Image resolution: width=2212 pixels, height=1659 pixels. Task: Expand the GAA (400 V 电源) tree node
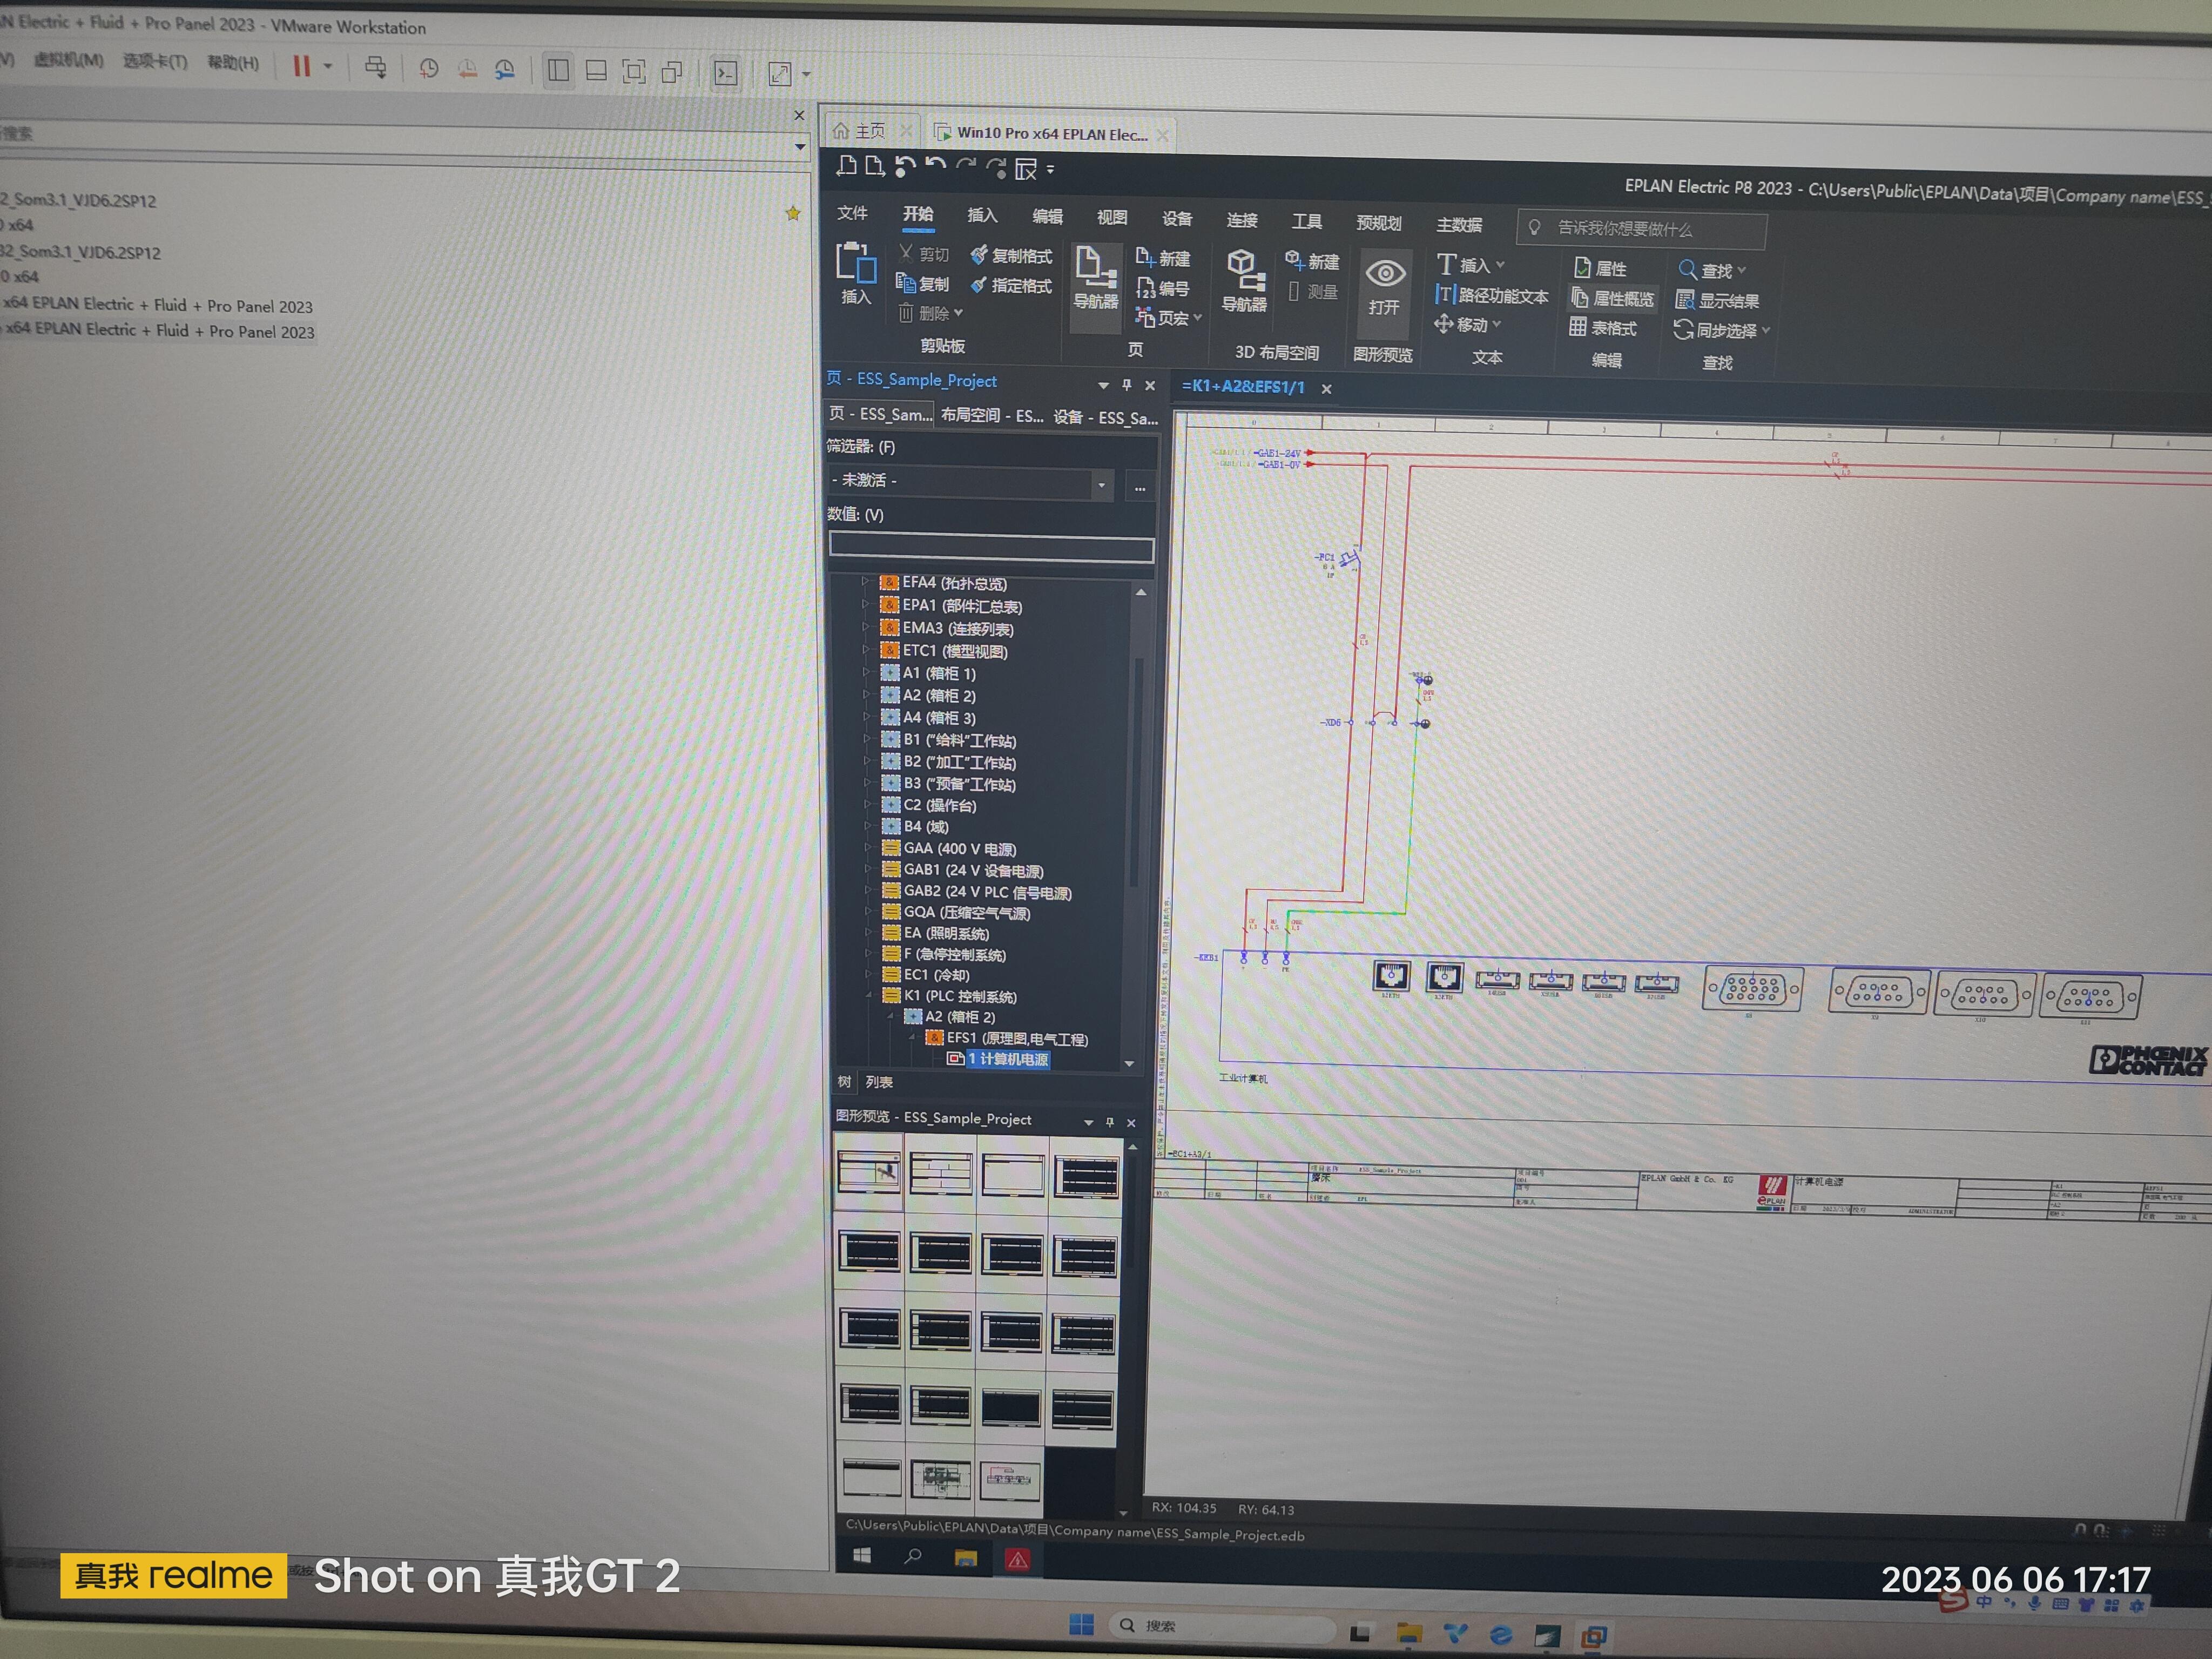(867, 848)
